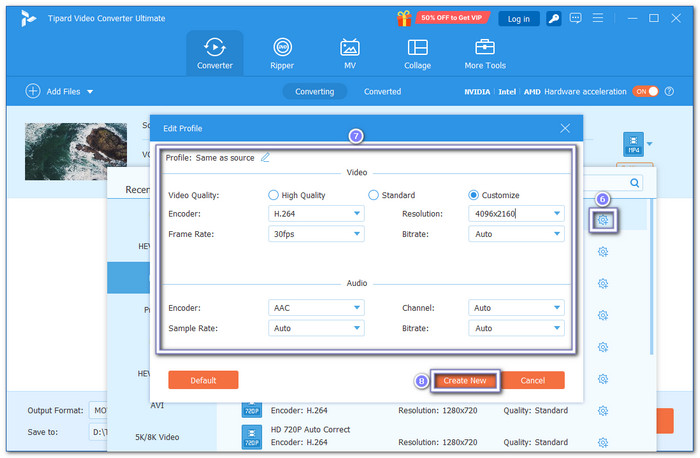Click the format list scrollbar

click(651, 277)
